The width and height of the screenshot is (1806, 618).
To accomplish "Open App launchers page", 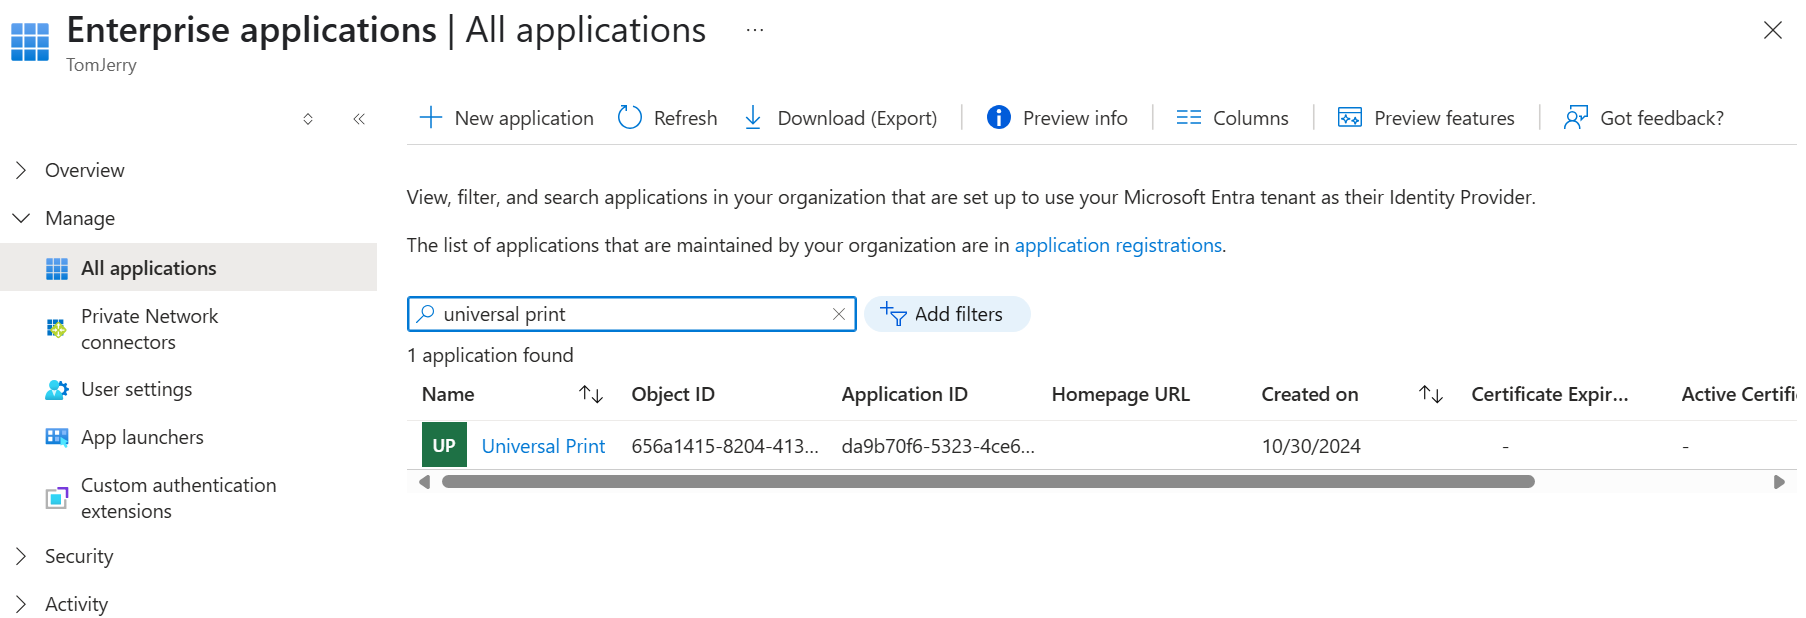I will pos(142,437).
